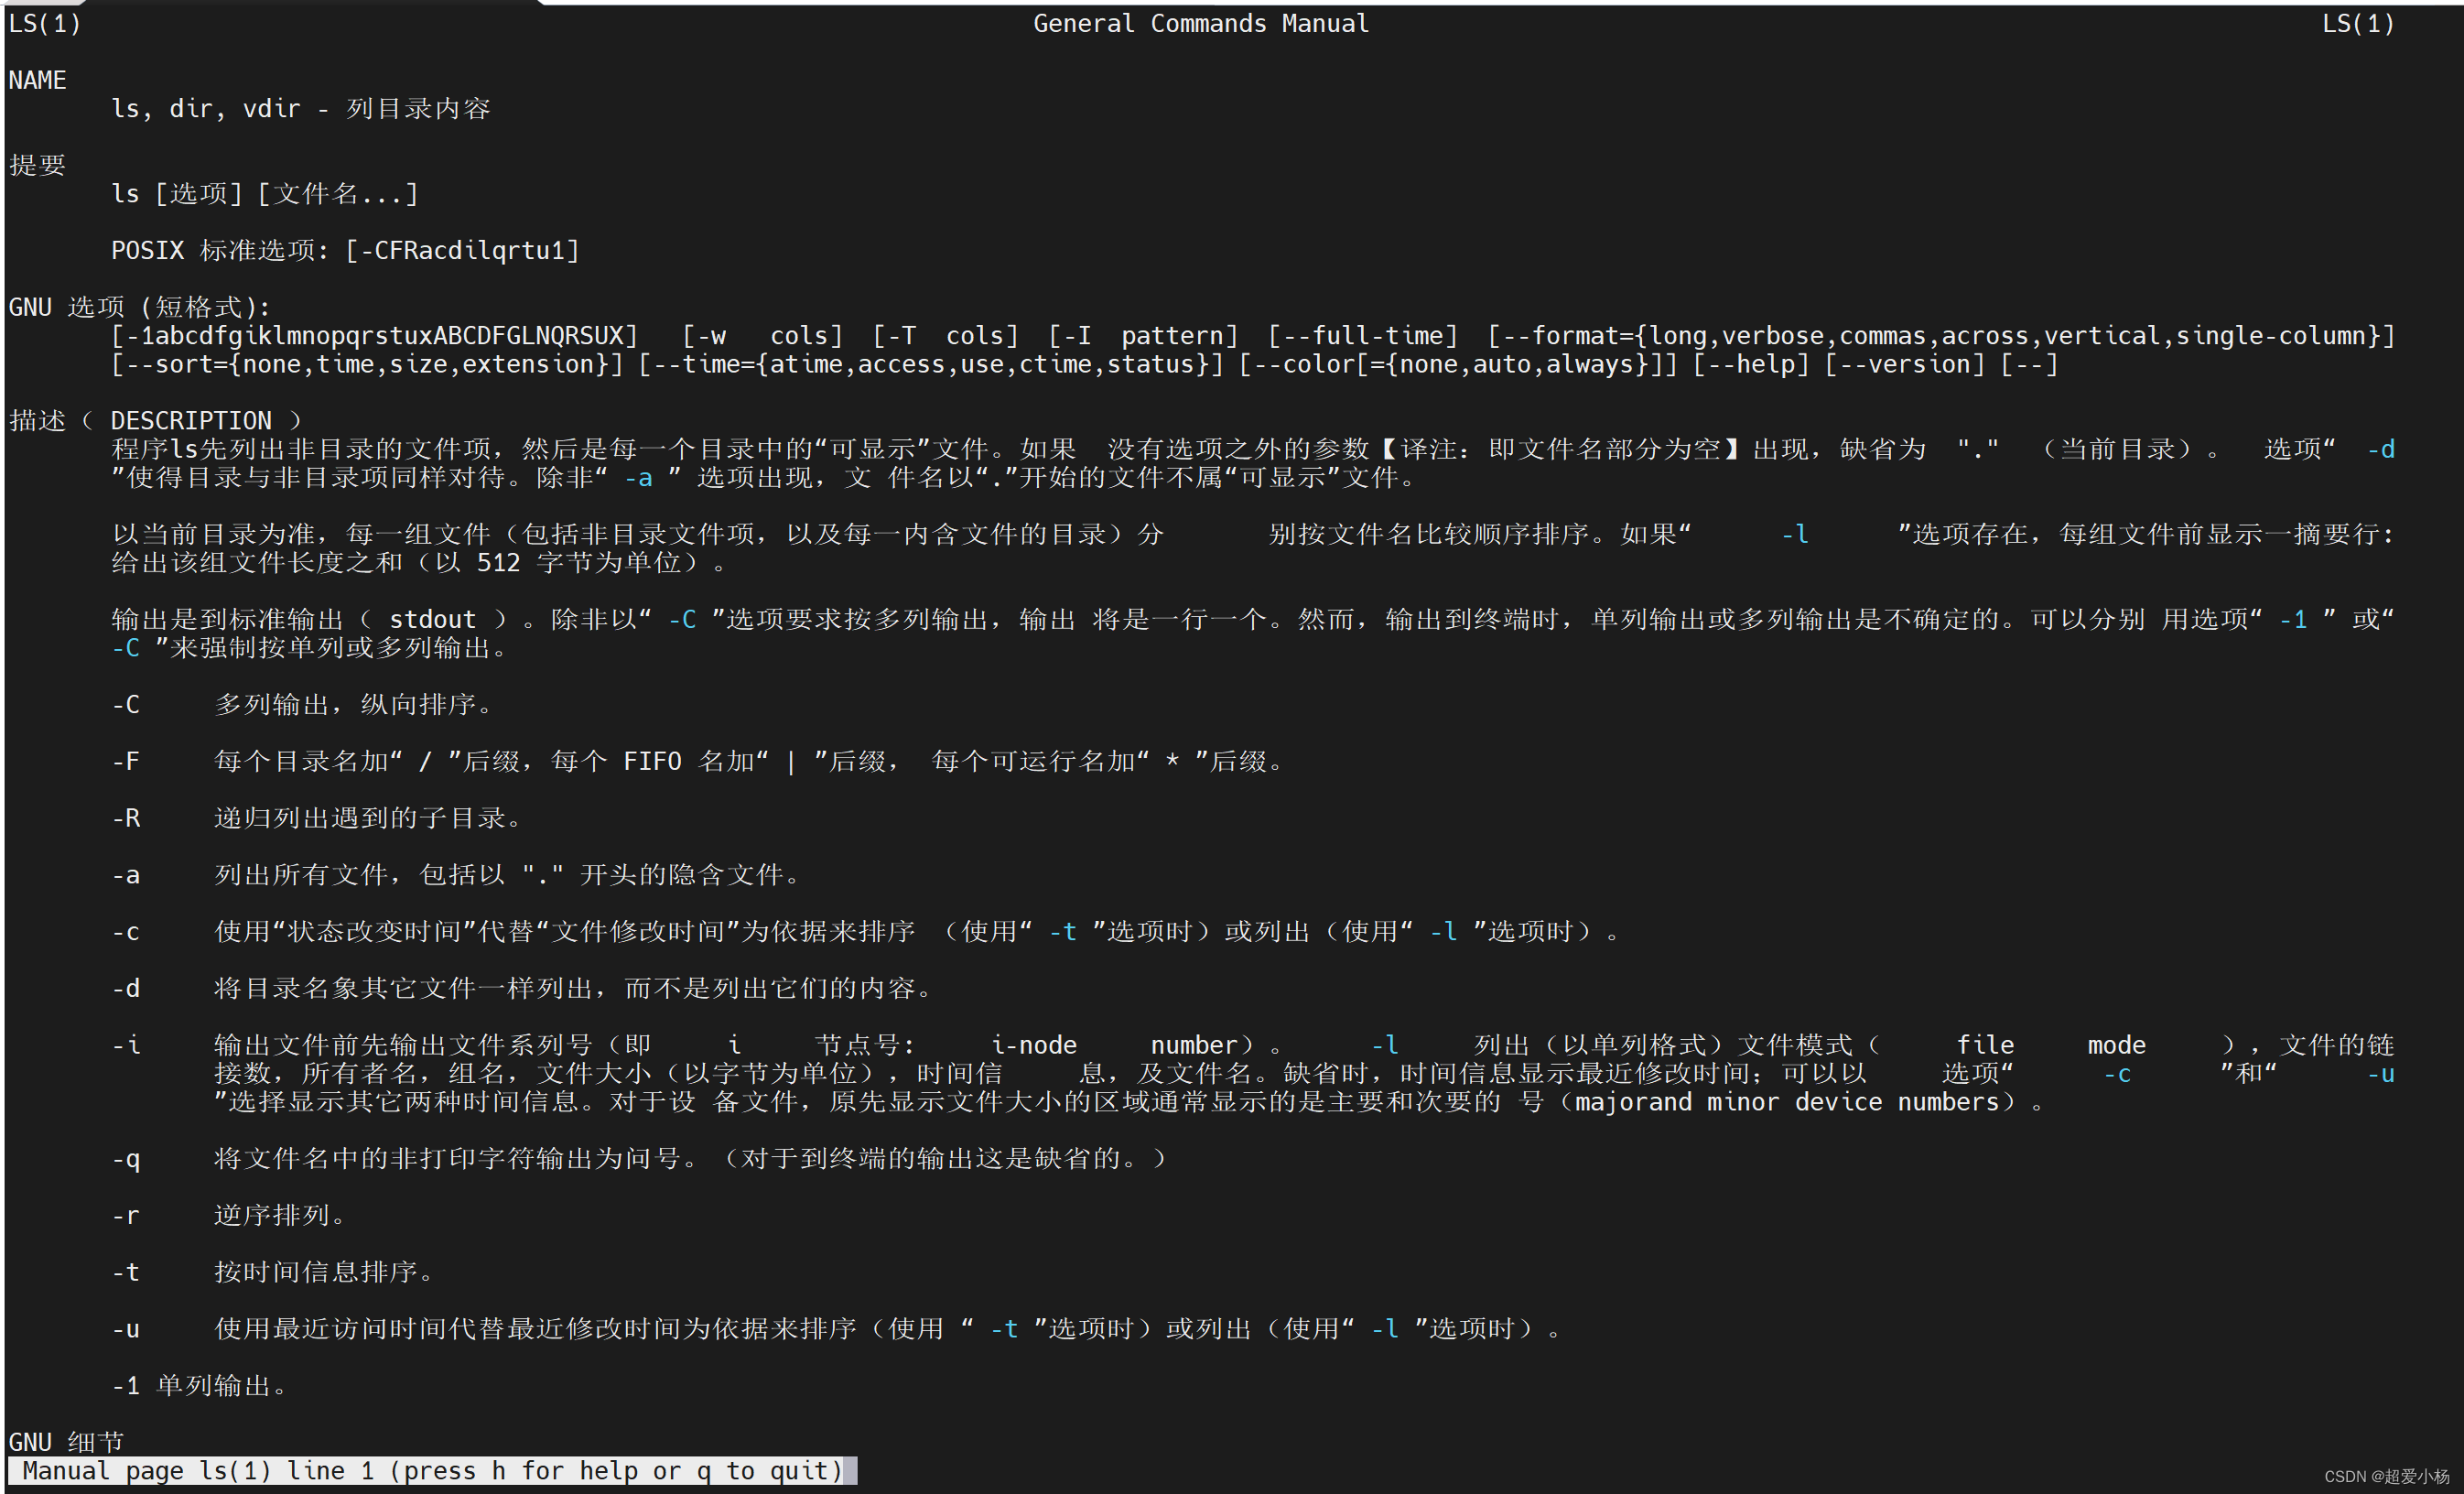Click the 描述 ( DESCRIPTION ) heading
2464x1494 pixels.
pyautogui.click(x=155, y=420)
